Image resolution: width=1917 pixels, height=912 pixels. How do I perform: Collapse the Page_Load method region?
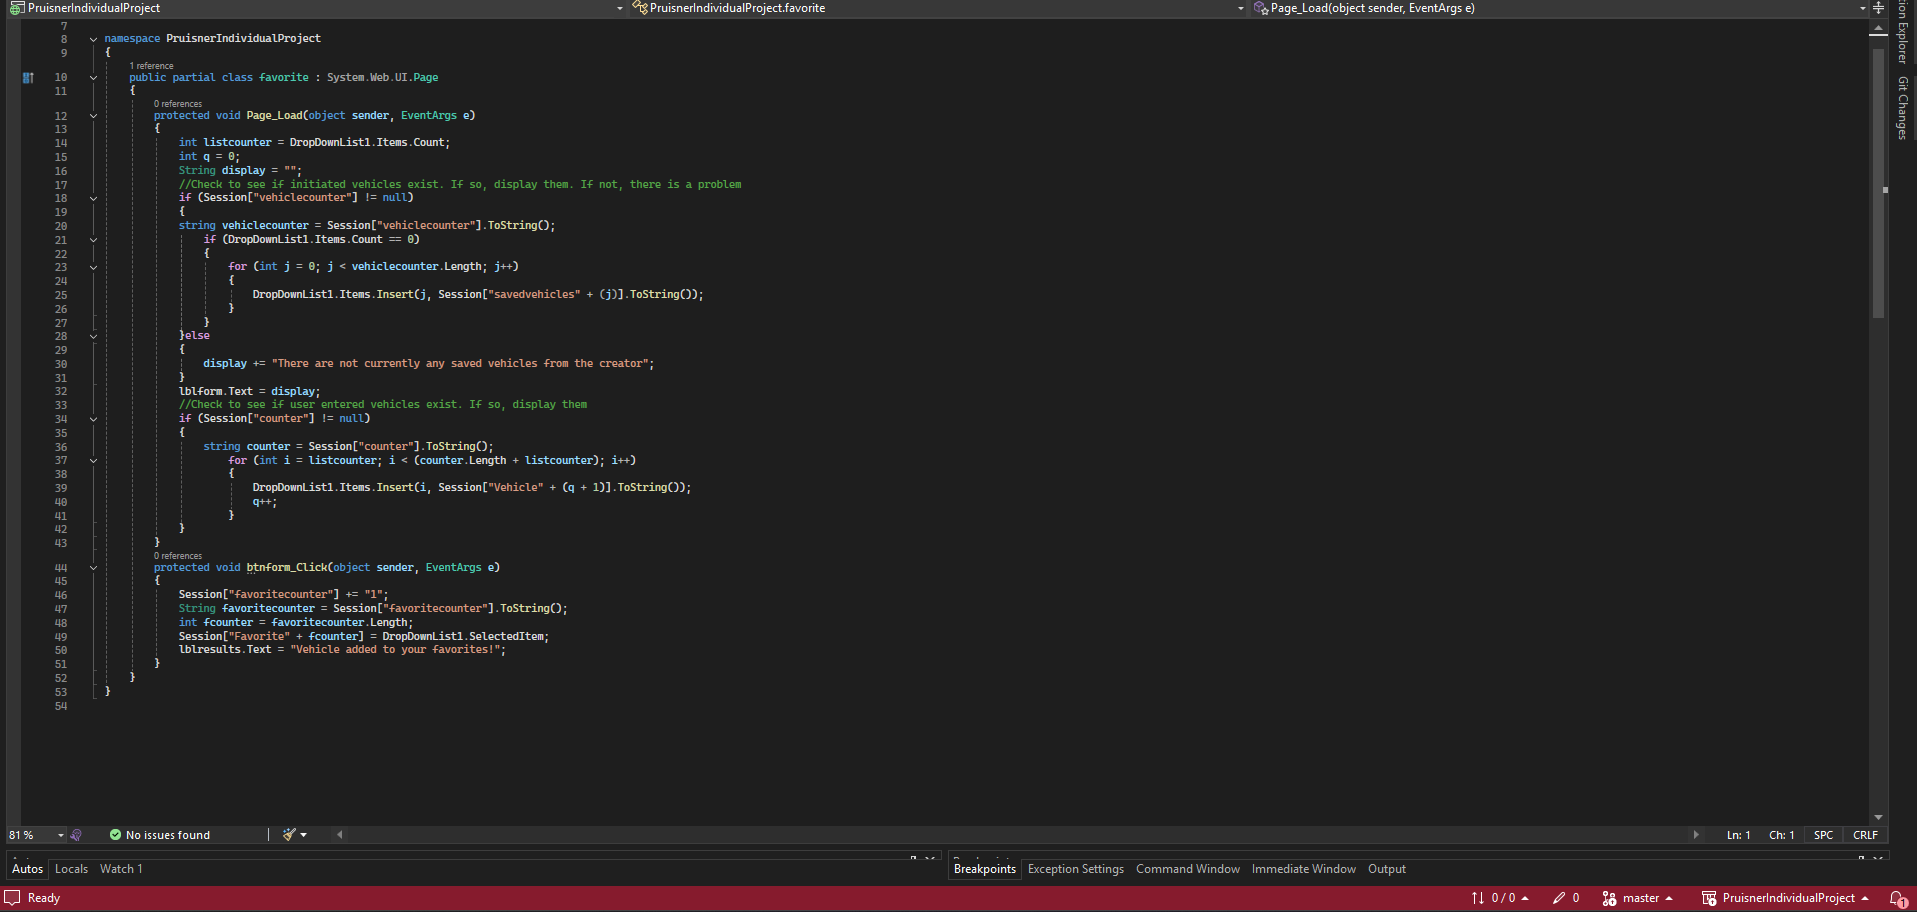[x=93, y=116]
